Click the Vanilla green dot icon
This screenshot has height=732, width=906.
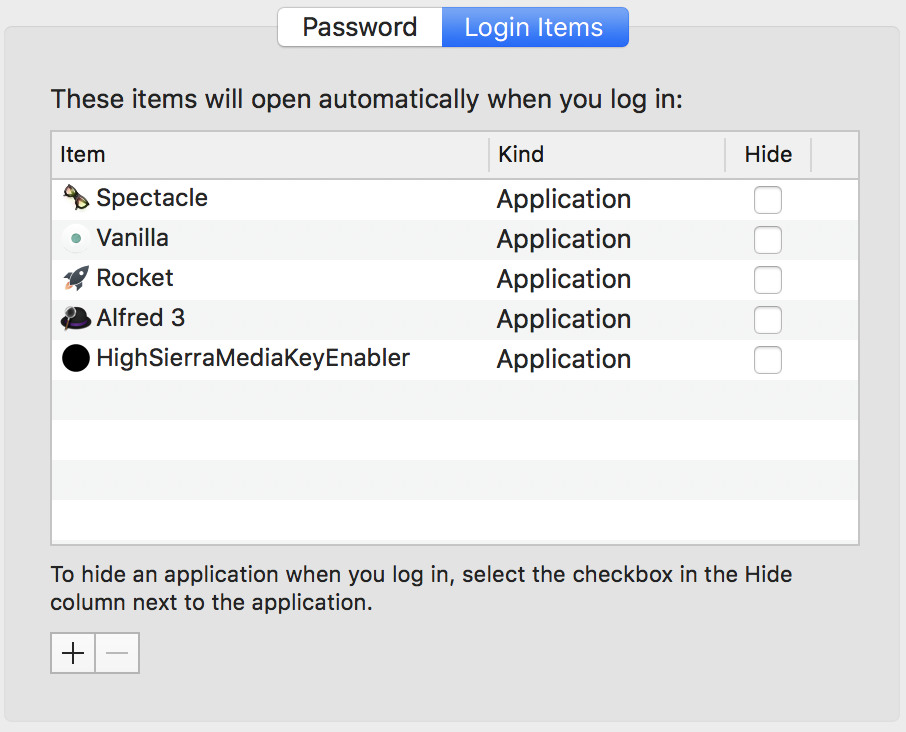coord(76,238)
